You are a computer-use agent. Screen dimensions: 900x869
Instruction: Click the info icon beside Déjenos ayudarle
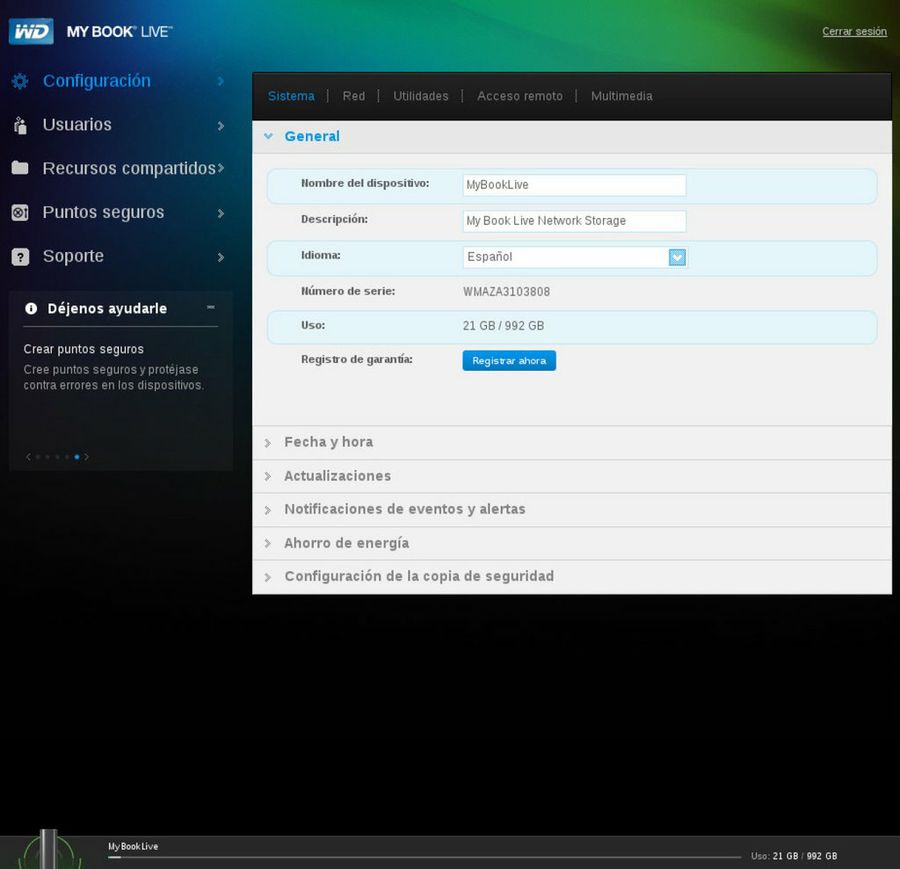[x=31, y=309]
